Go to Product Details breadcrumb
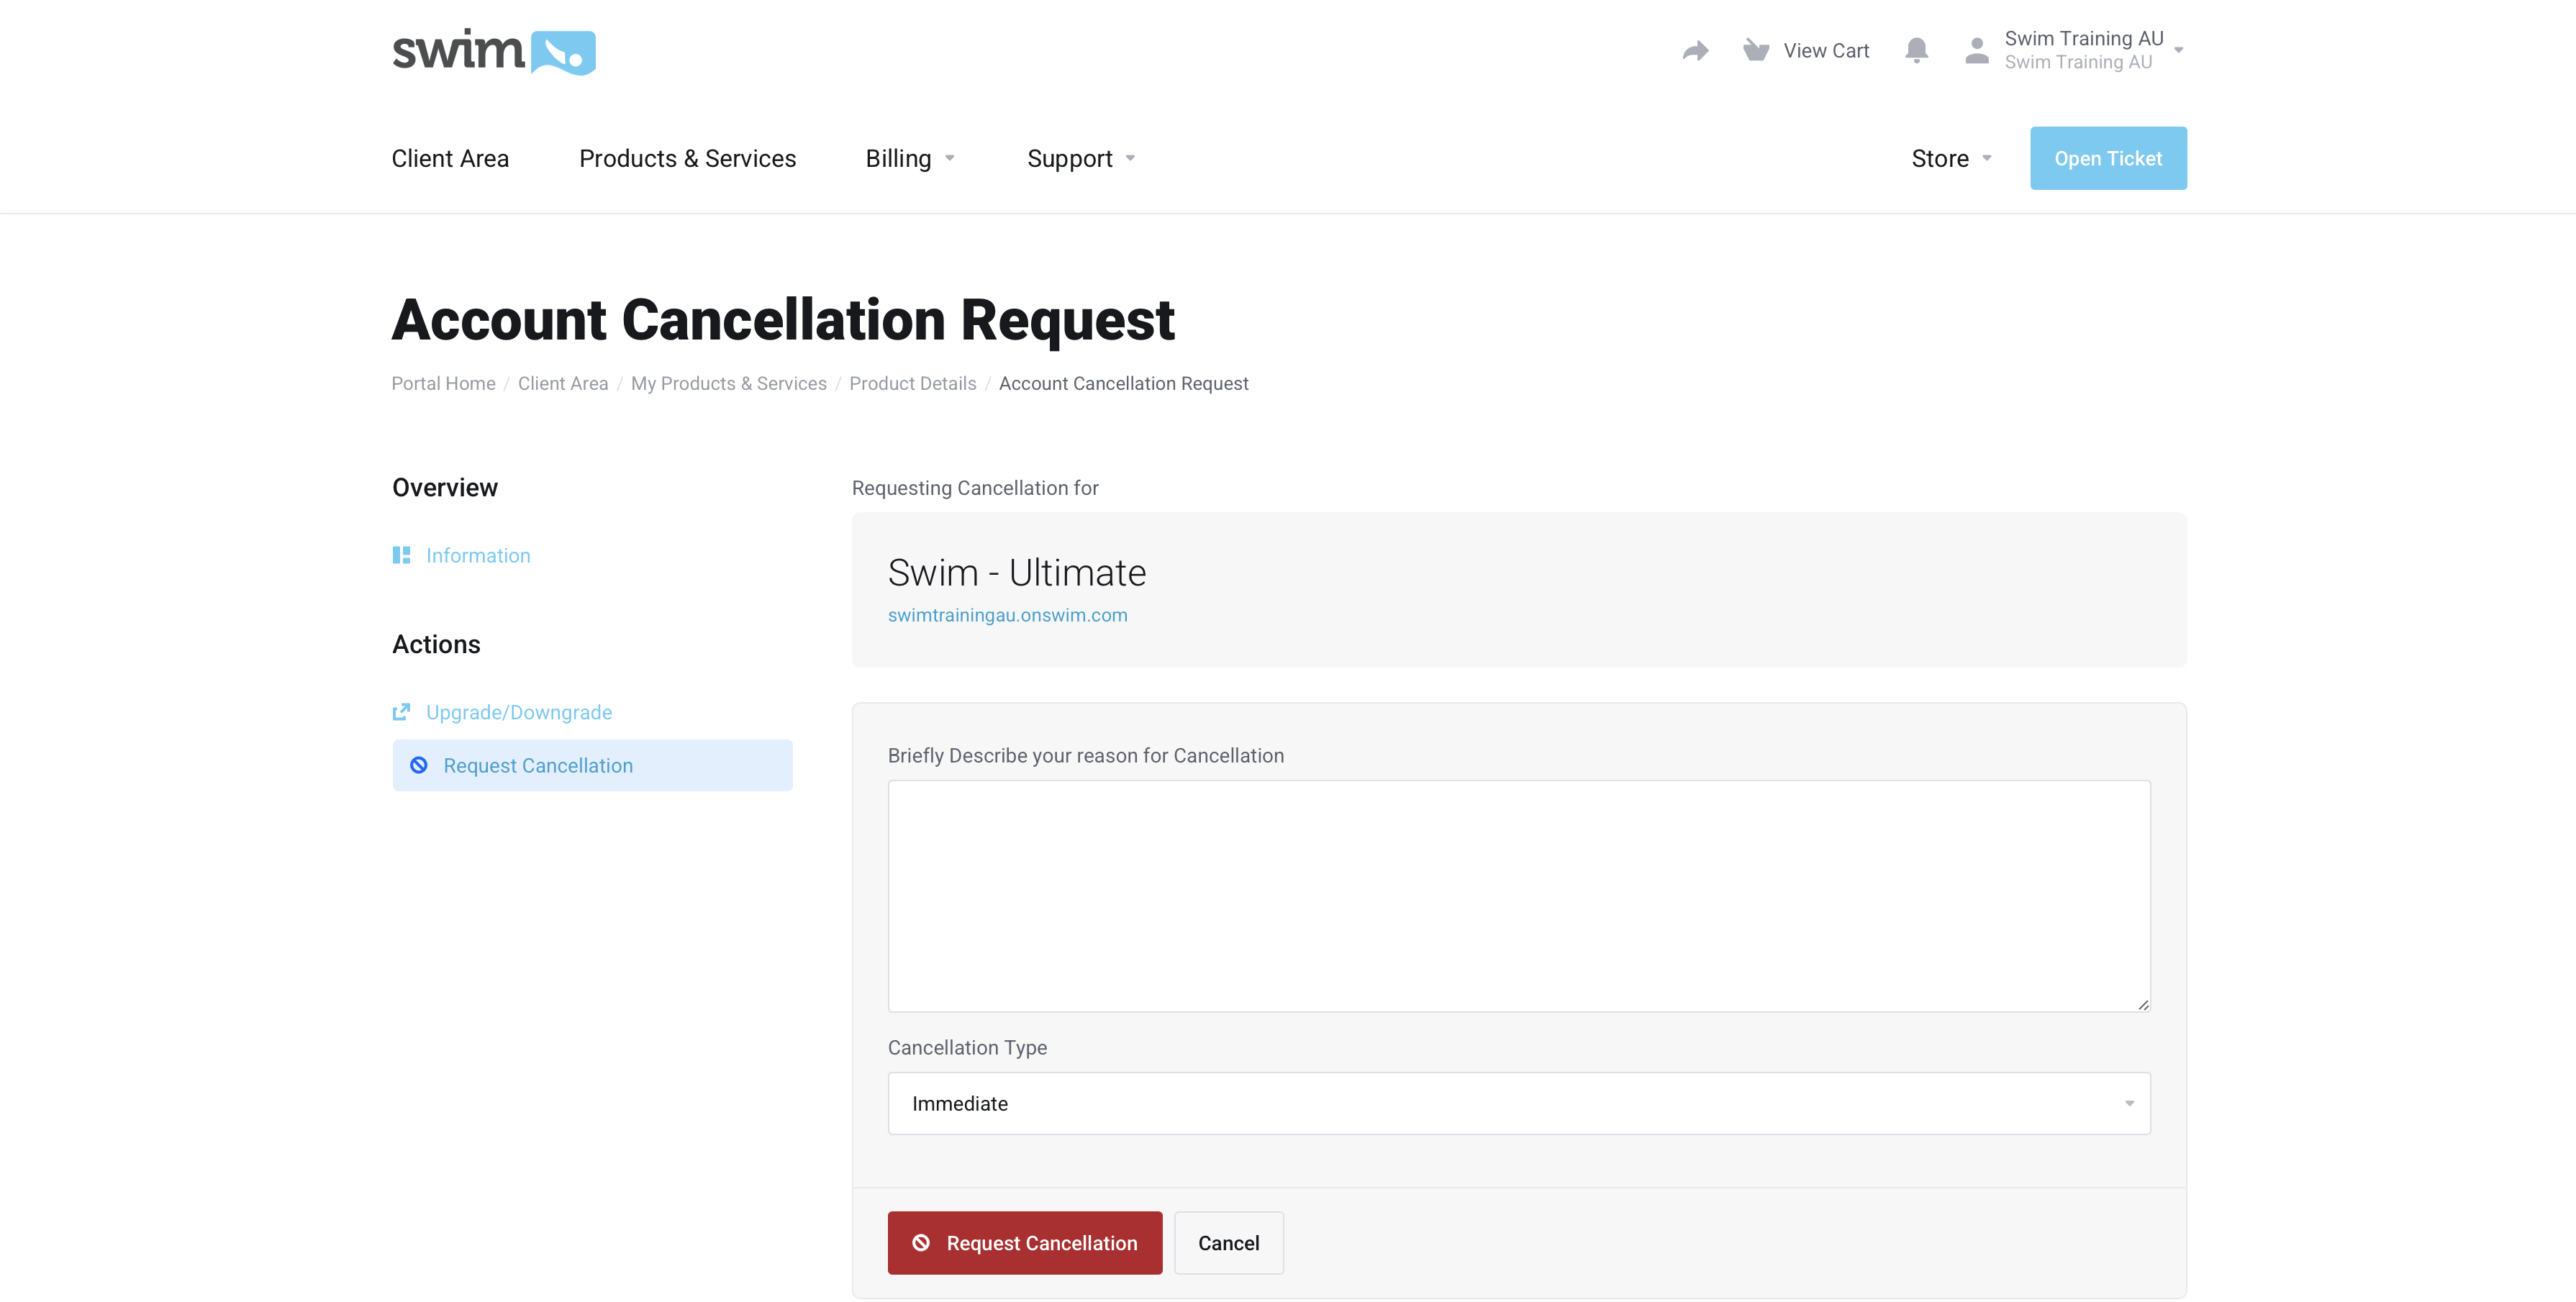Screen dimensions: 2576x1302 click(x=912, y=383)
